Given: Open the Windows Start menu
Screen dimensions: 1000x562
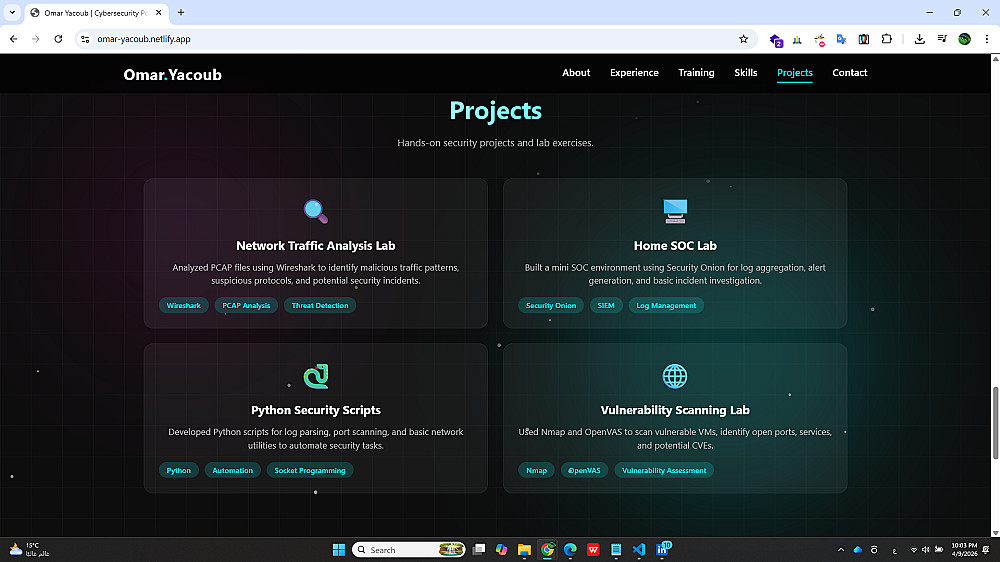Looking at the screenshot, I should 339,550.
